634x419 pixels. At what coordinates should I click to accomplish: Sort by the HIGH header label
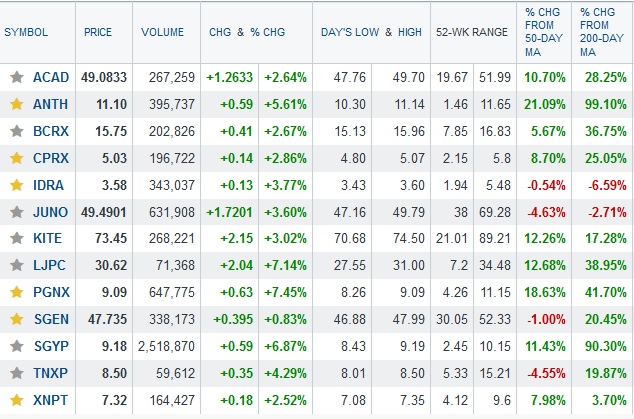click(x=410, y=32)
